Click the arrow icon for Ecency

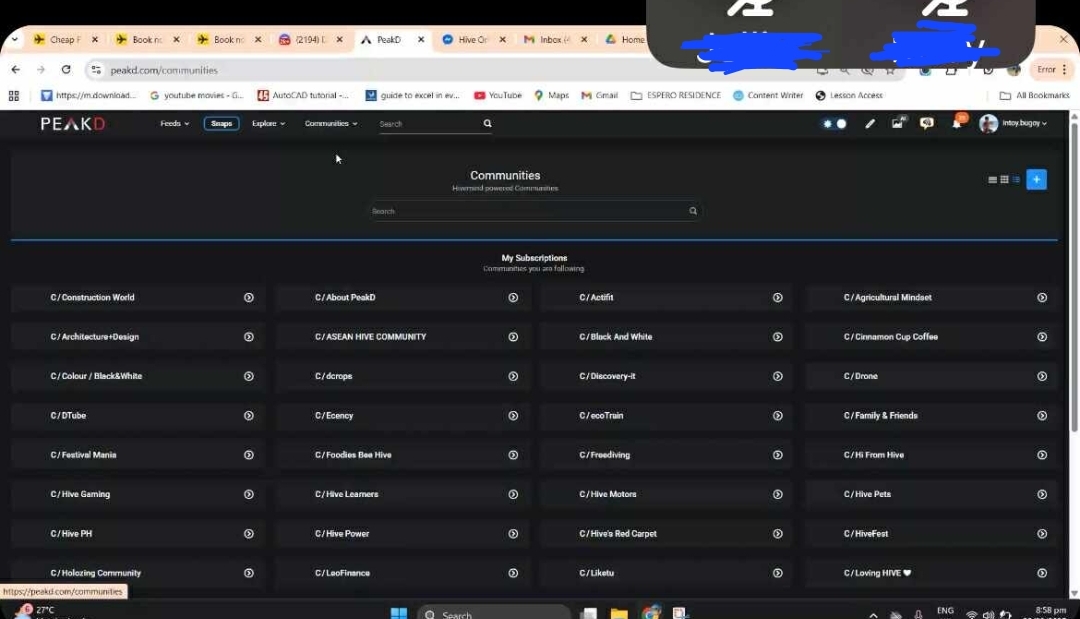coord(513,415)
